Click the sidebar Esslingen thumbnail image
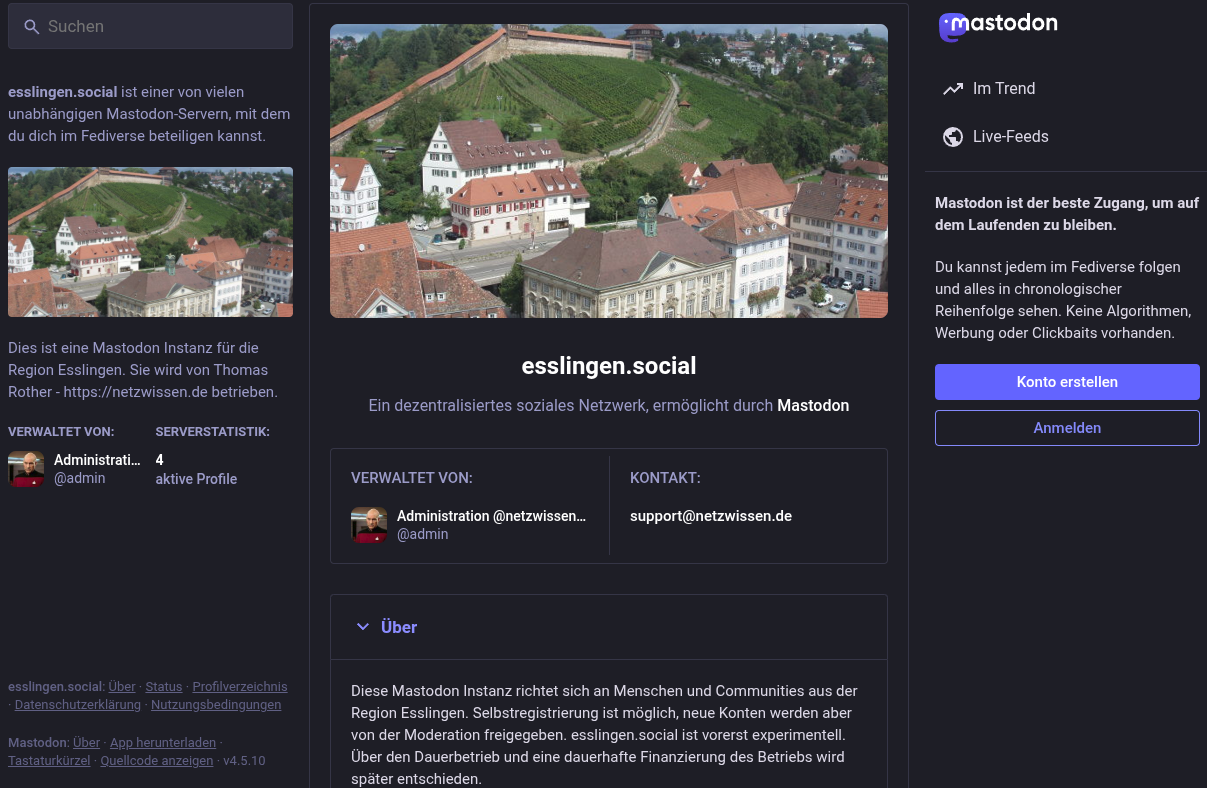The image size is (1207, 788). 150,242
